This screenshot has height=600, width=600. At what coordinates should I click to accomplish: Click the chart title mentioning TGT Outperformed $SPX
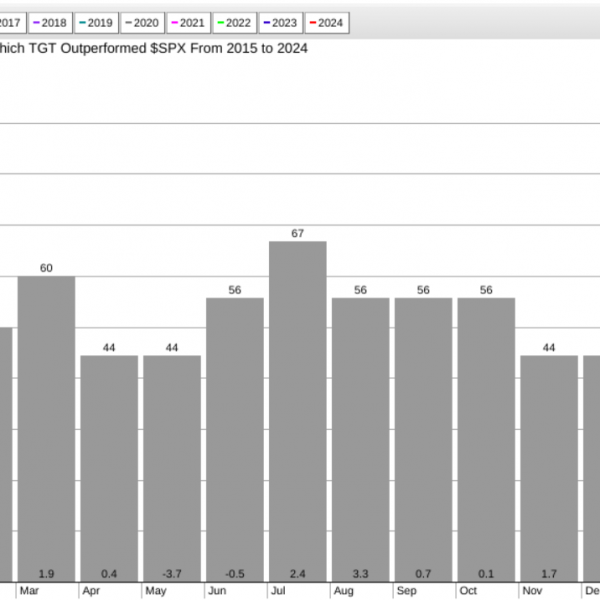[153, 49]
